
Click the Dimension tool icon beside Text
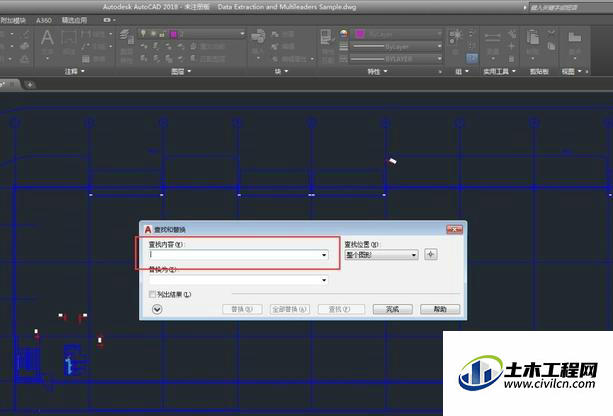pos(69,38)
